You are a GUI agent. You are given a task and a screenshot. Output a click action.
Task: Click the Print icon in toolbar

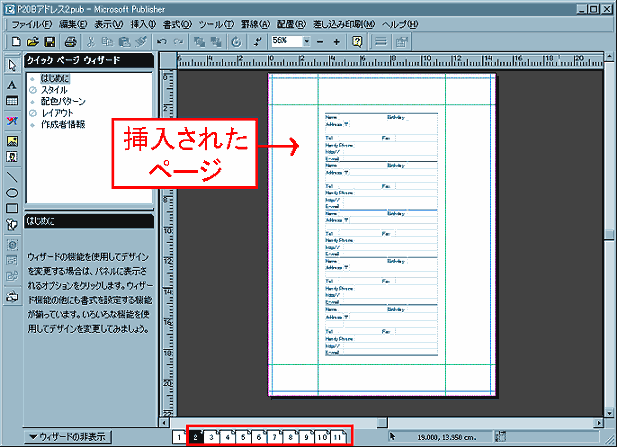click(70, 42)
